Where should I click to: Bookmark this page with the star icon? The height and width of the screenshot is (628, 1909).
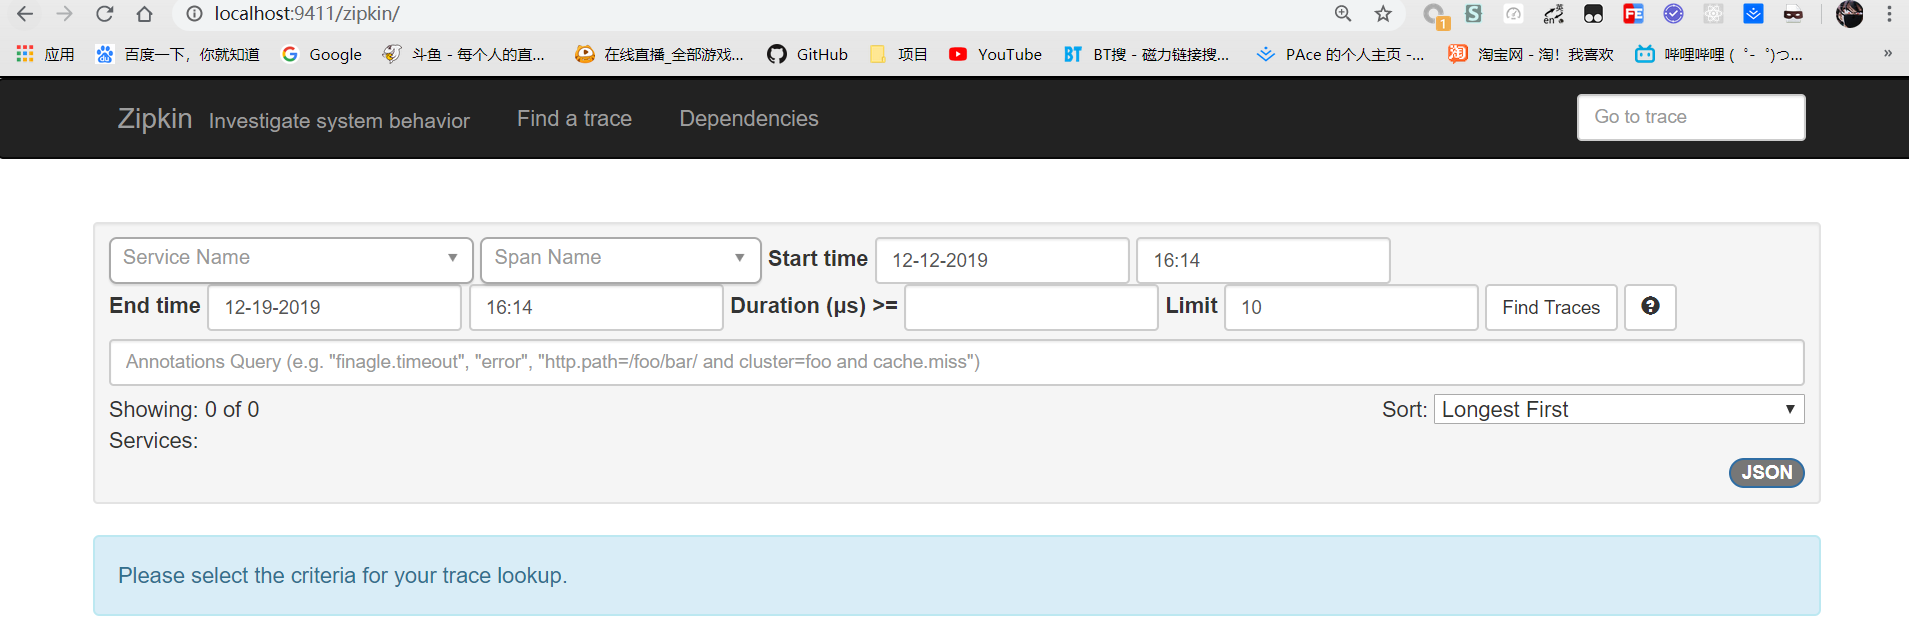pos(1383,14)
